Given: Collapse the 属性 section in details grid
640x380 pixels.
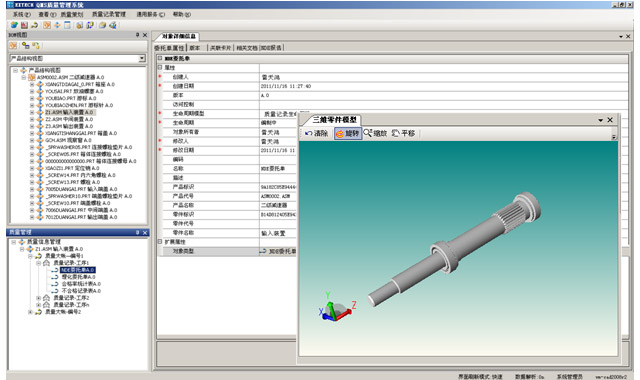Looking at the screenshot, I should (x=160, y=68).
